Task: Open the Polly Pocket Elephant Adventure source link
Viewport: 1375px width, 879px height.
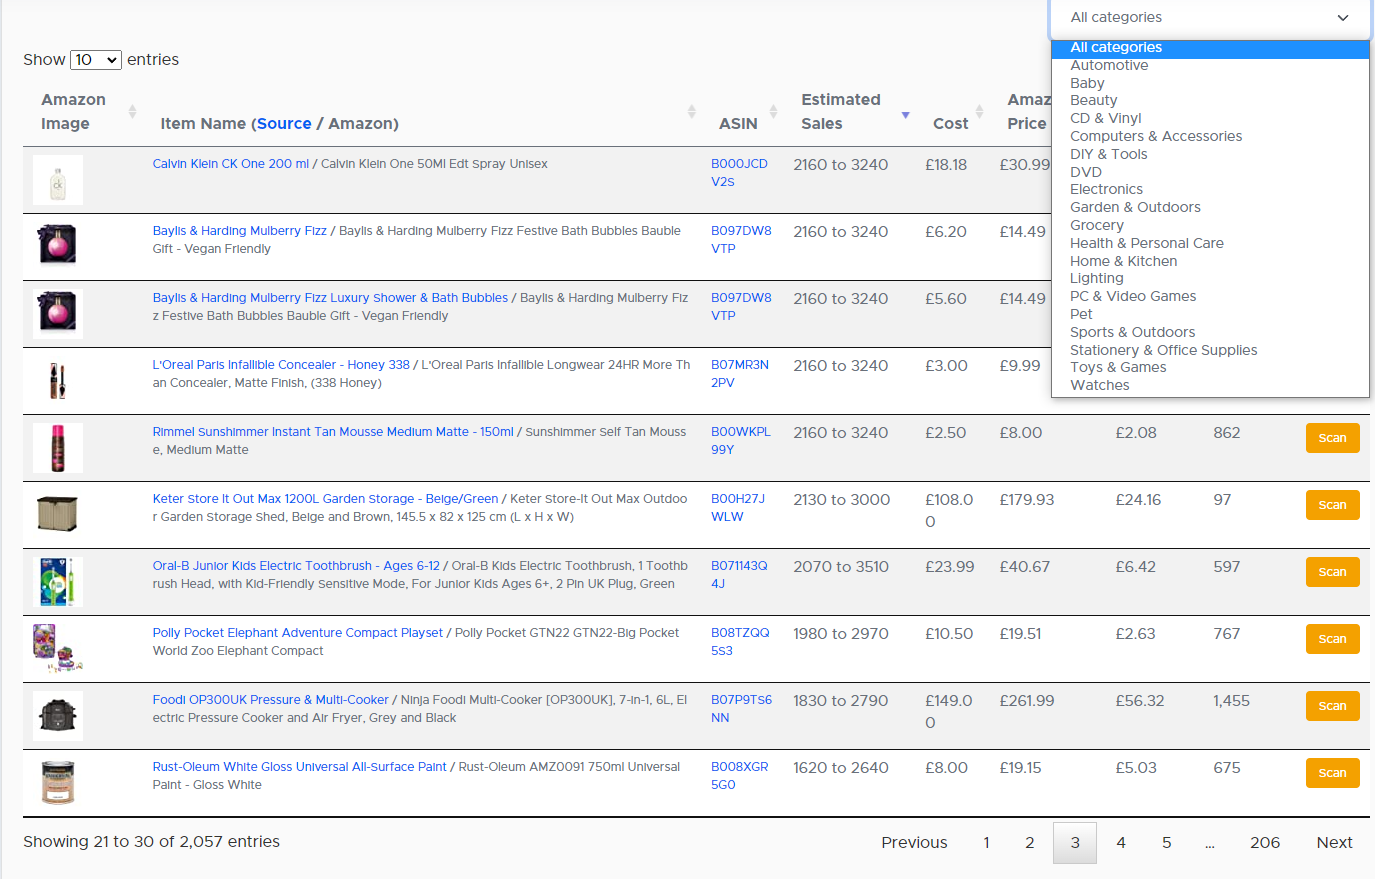Action: 297,633
